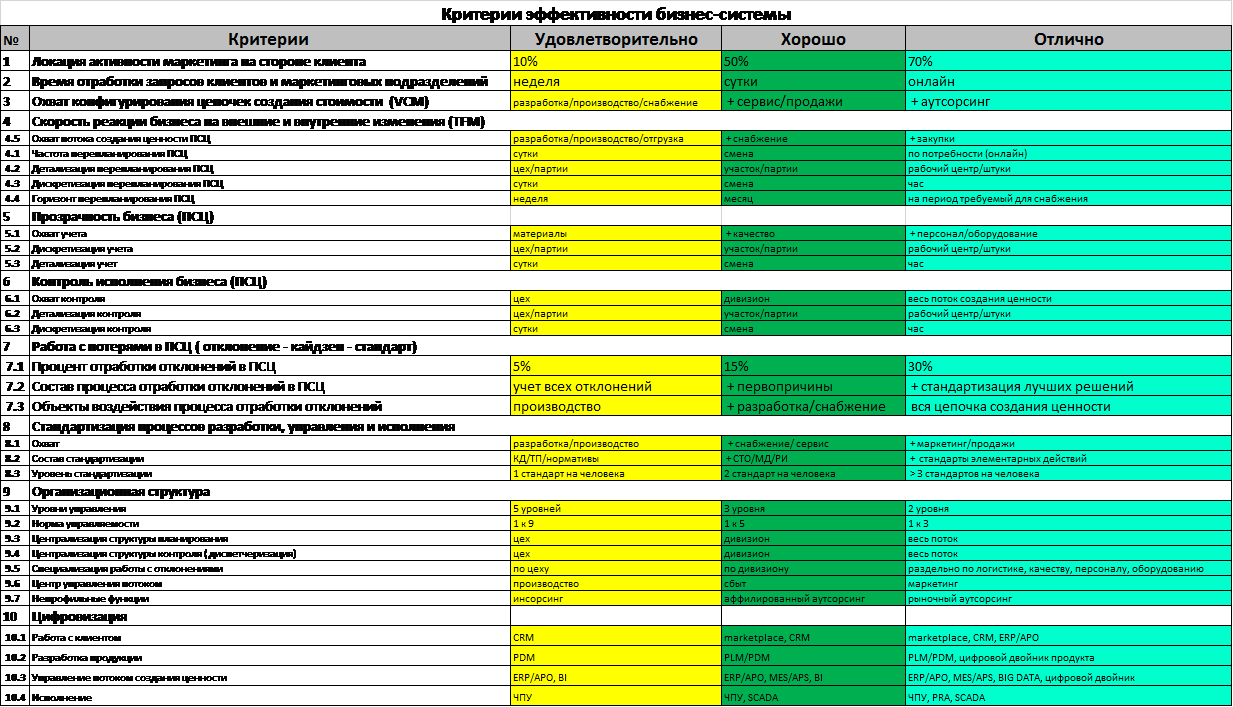The width and height of the screenshot is (1233, 707).
Task: Click the '+ аутсорсинг' cell
Action: tap(1068, 101)
